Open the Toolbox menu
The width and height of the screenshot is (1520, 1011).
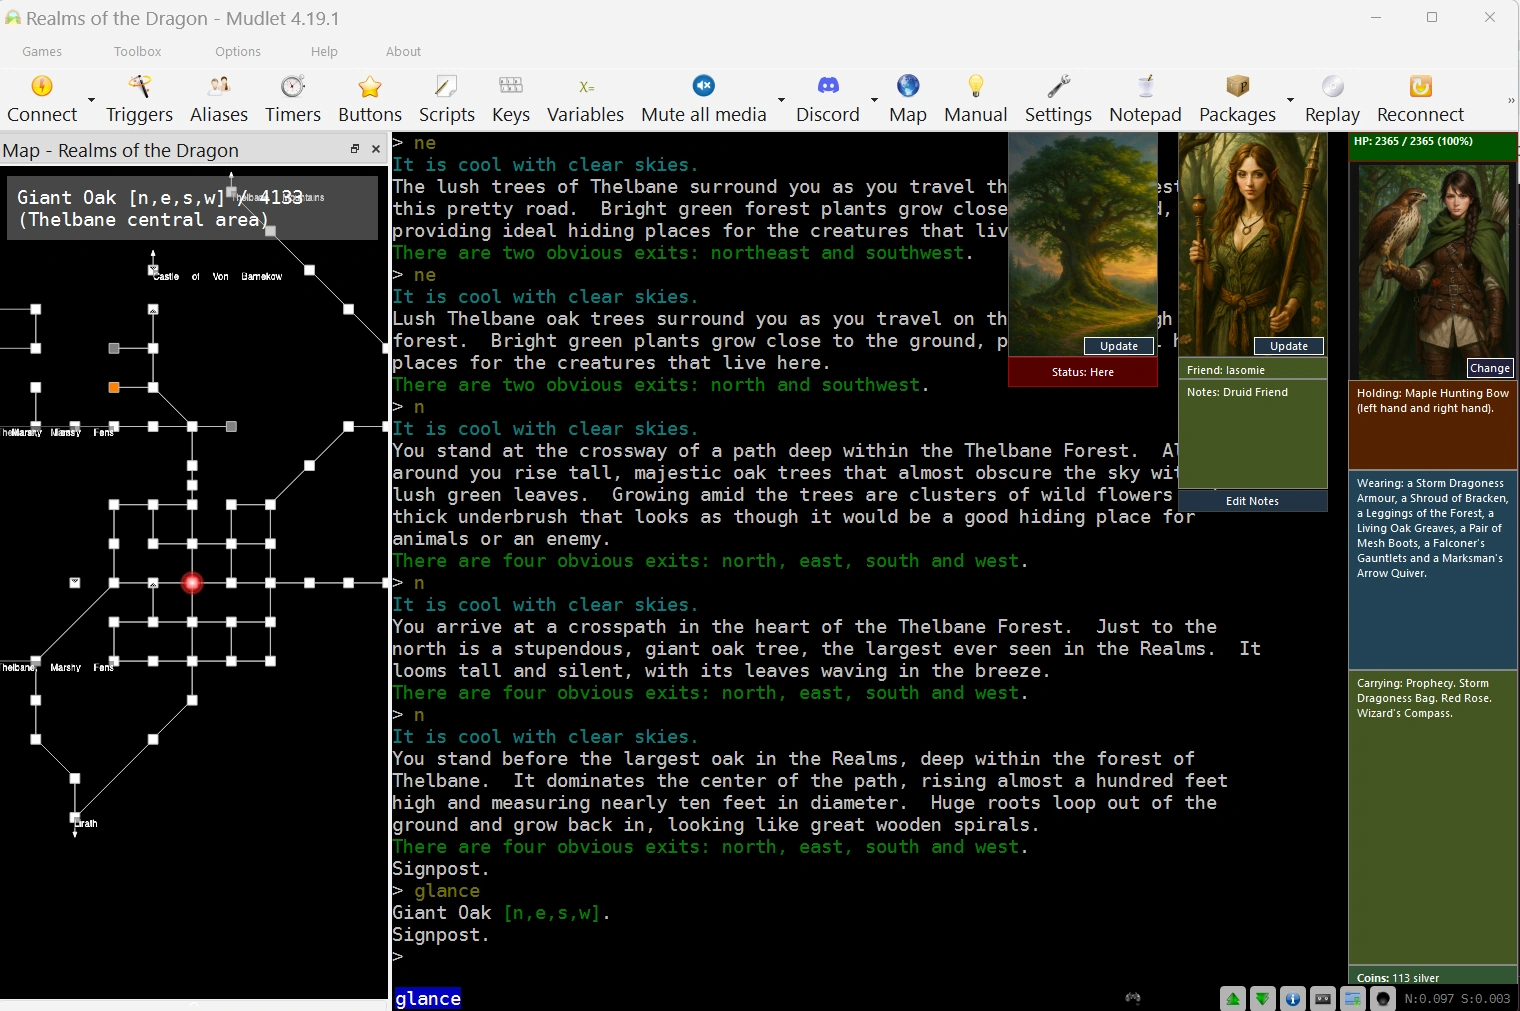137,51
